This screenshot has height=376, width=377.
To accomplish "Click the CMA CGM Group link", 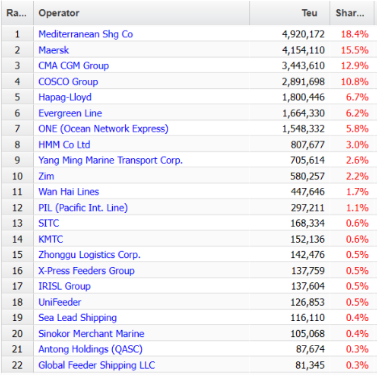I will click(74, 66).
